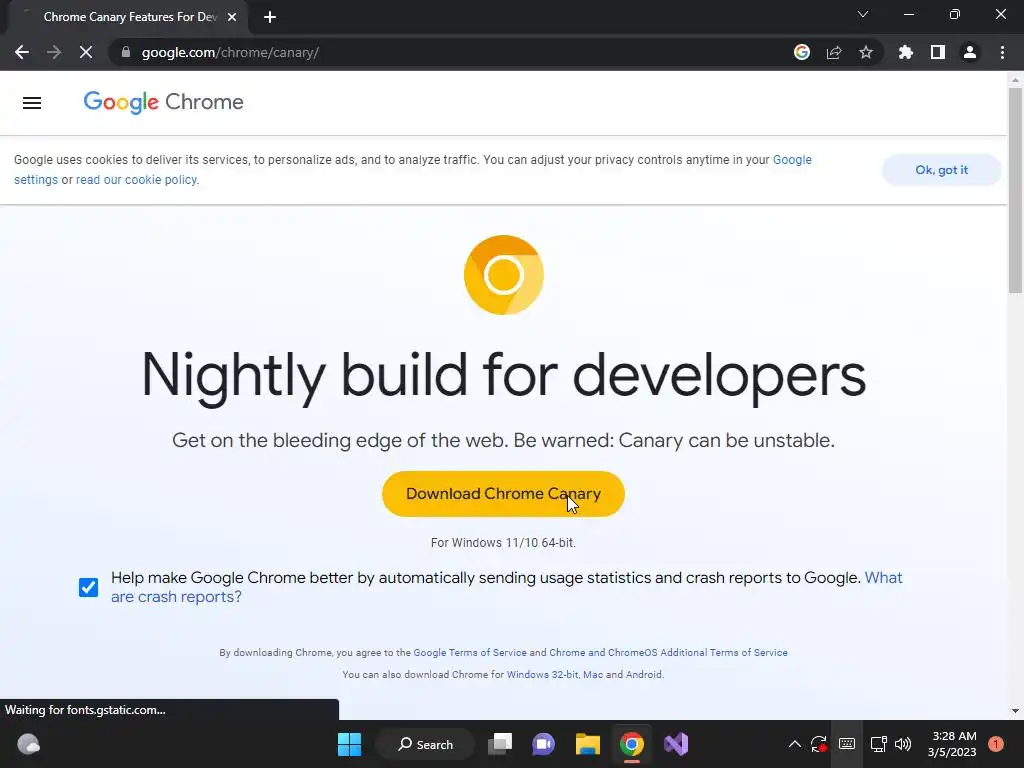1024x768 pixels.
Task: Open the hamburger navigation menu
Action: click(32, 103)
